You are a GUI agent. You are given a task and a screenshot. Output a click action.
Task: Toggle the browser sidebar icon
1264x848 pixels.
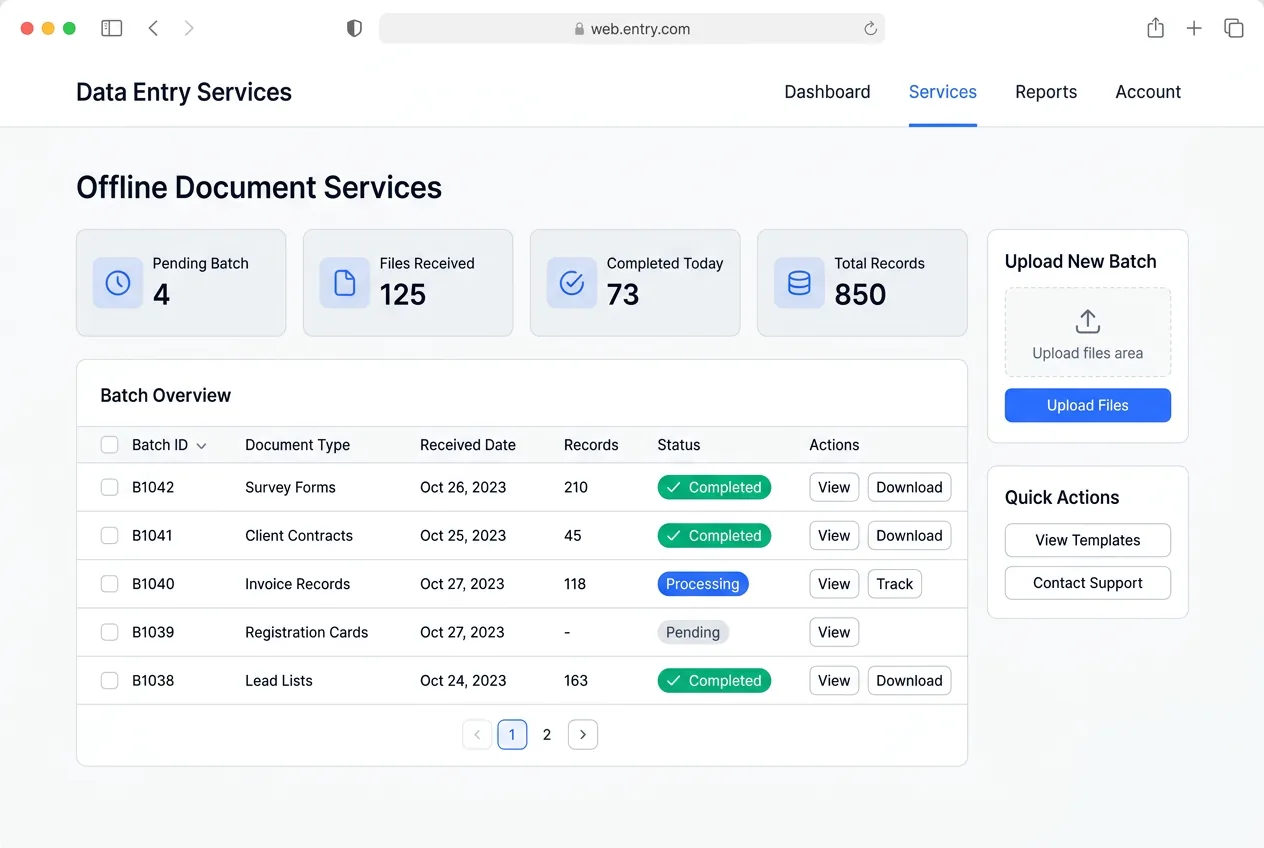click(x=112, y=29)
